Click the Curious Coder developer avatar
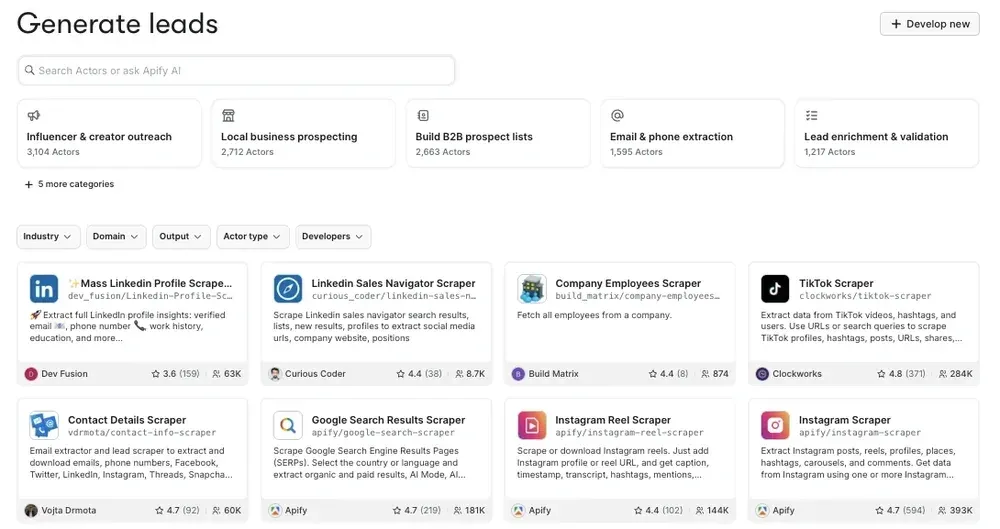 tap(275, 374)
